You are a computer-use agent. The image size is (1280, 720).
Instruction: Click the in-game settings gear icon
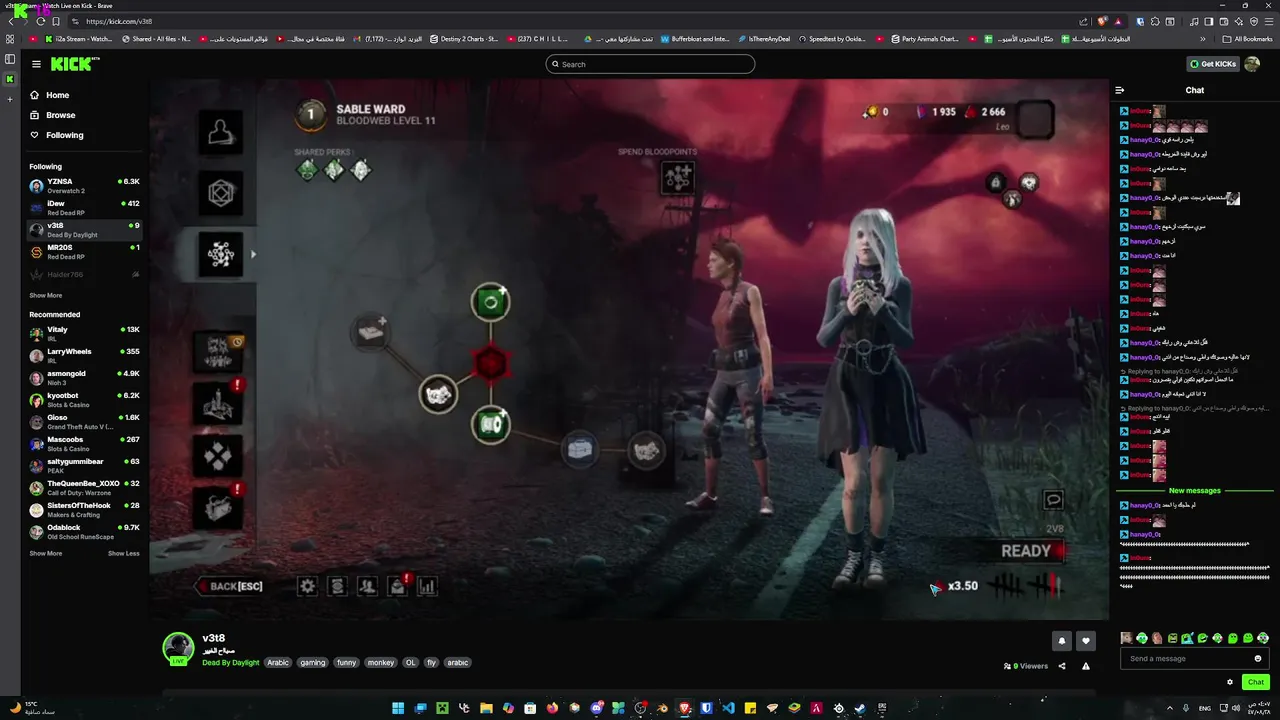coord(308,586)
